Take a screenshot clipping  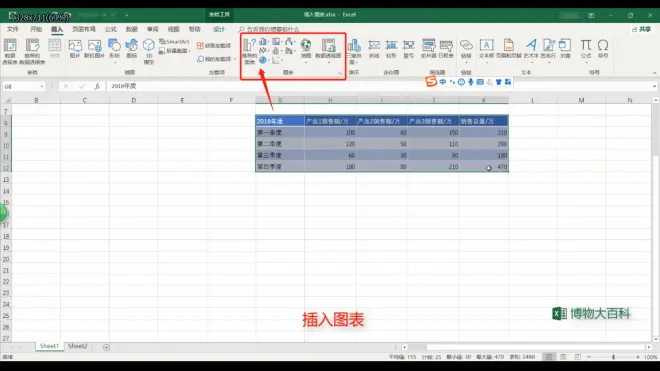pos(174,51)
